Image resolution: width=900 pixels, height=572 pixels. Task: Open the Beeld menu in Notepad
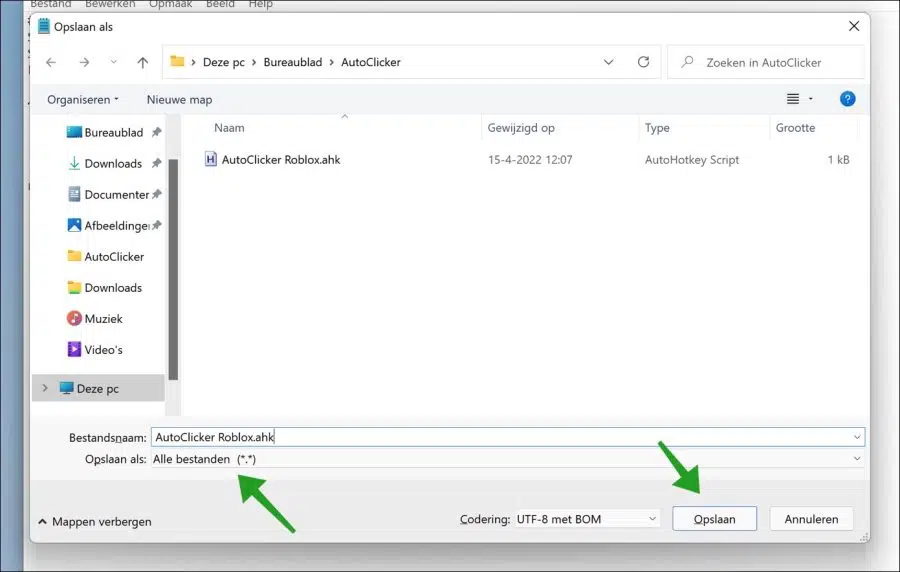point(220,4)
